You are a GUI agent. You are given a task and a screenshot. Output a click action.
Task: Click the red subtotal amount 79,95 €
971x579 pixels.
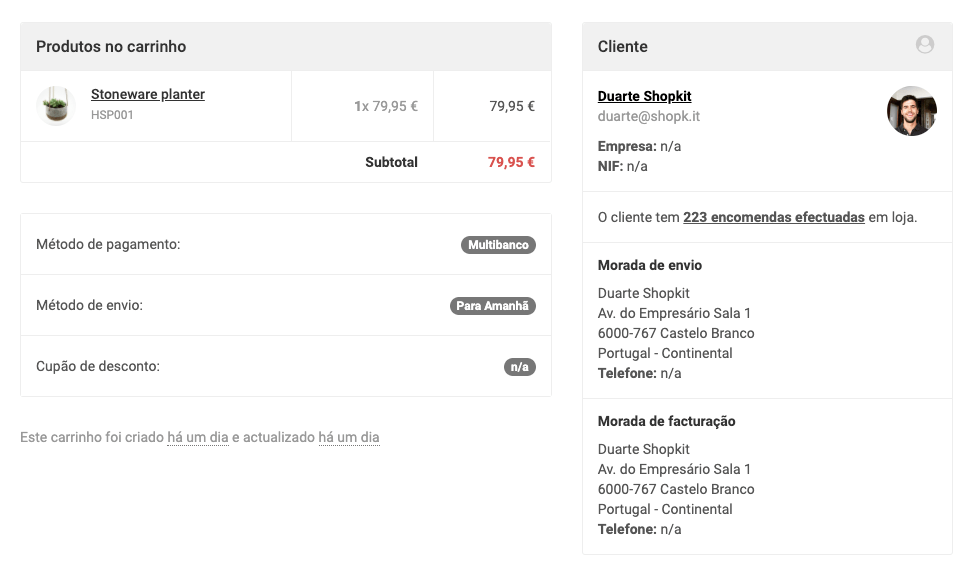[x=511, y=162]
